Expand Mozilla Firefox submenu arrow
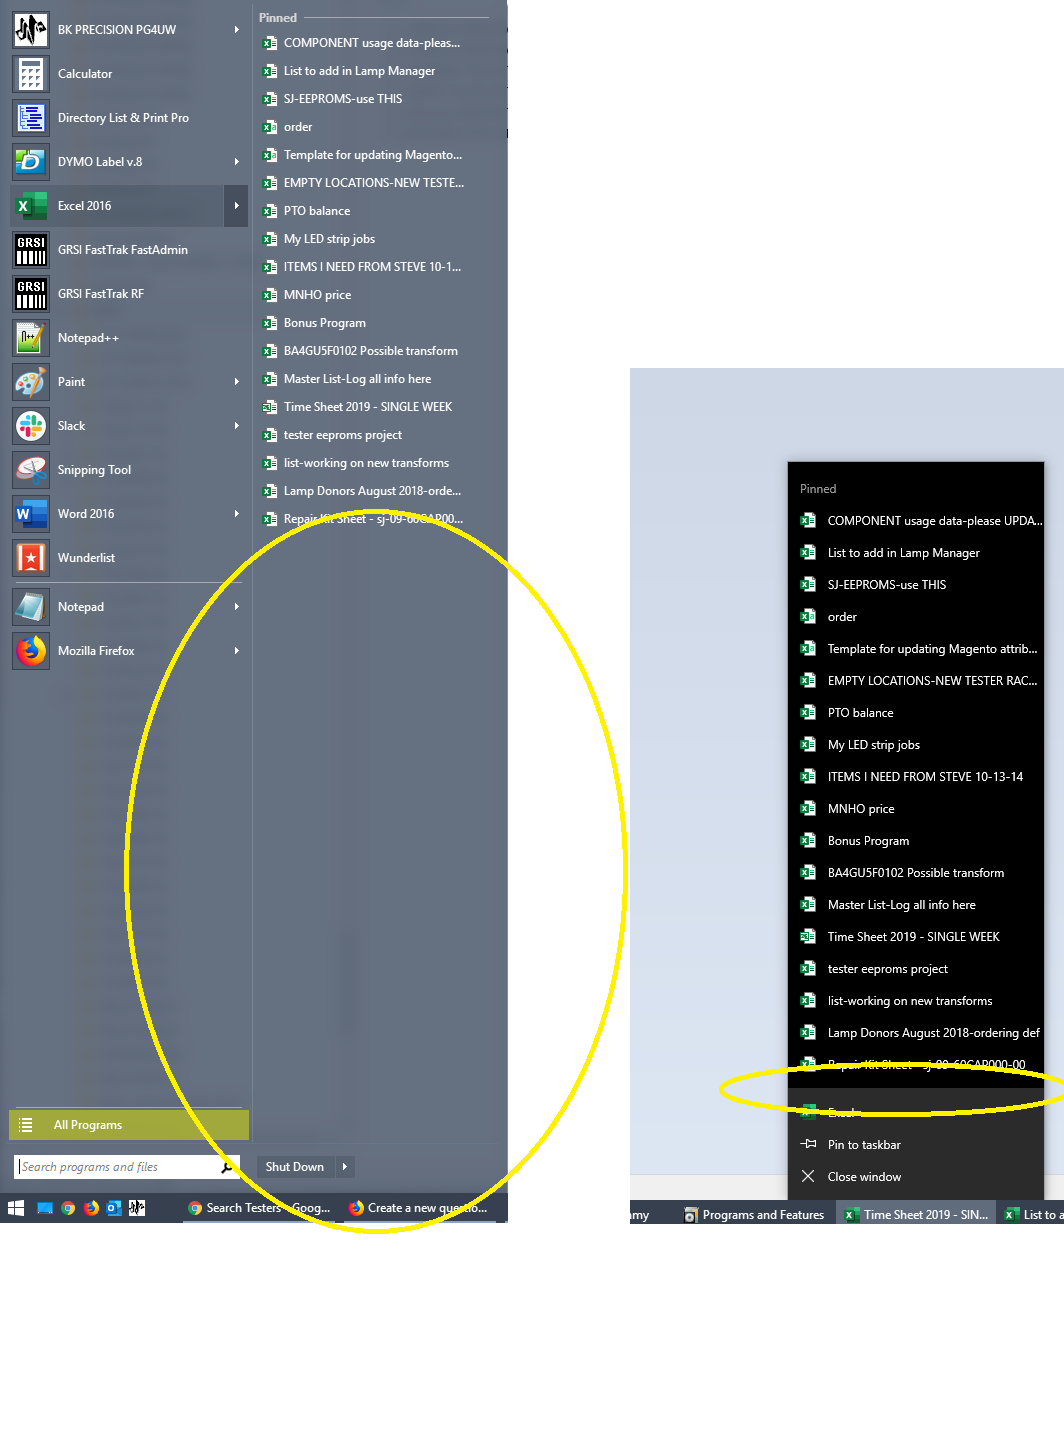This screenshot has width=1064, height=1440. [x=237, y=651]
